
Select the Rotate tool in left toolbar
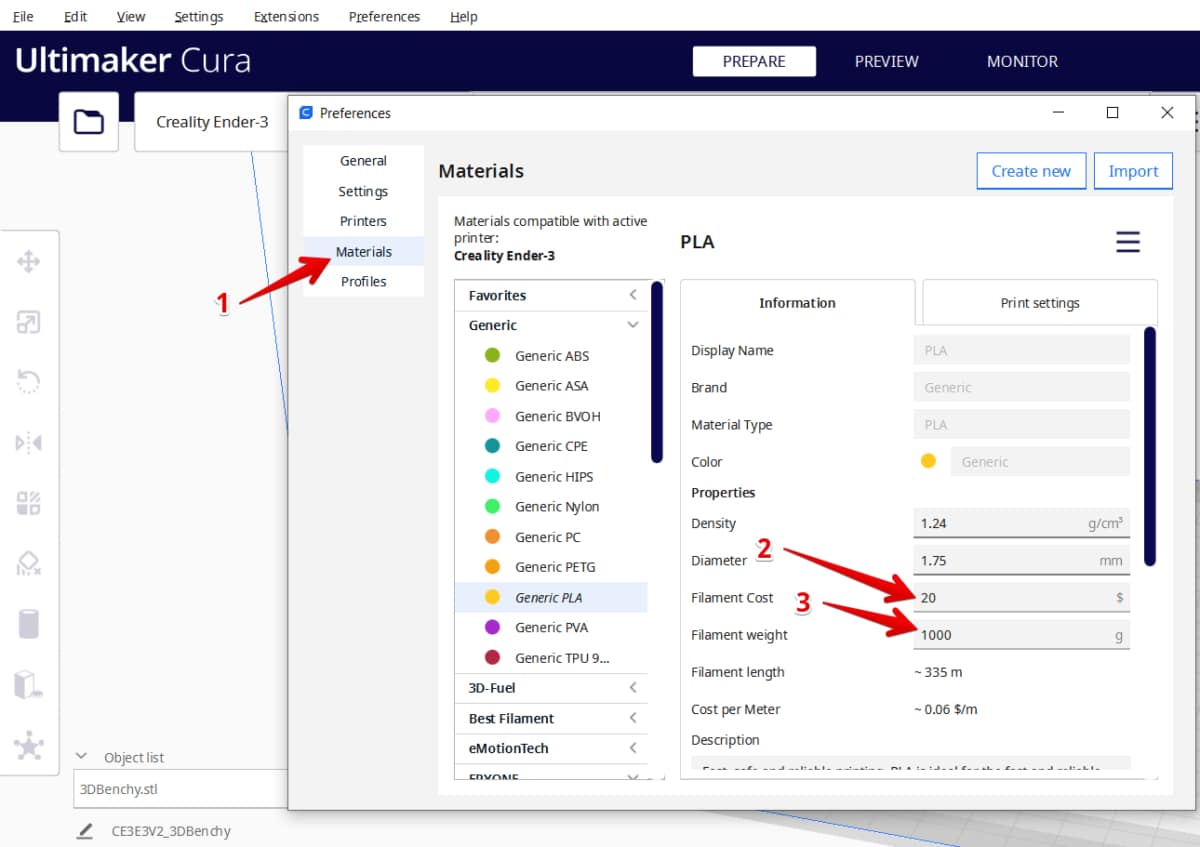click(x=29, y=382)
